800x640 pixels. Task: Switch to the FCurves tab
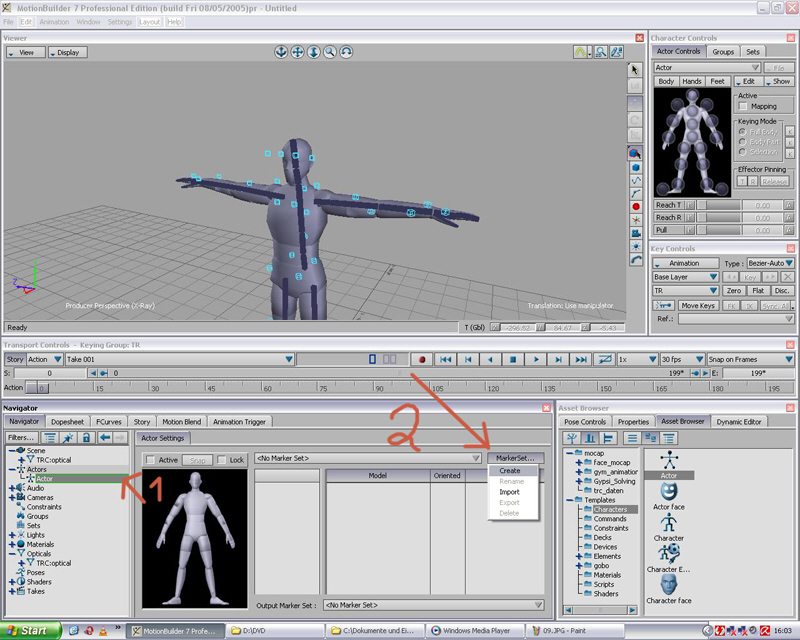pyautogui.click(x=108, y=422)
